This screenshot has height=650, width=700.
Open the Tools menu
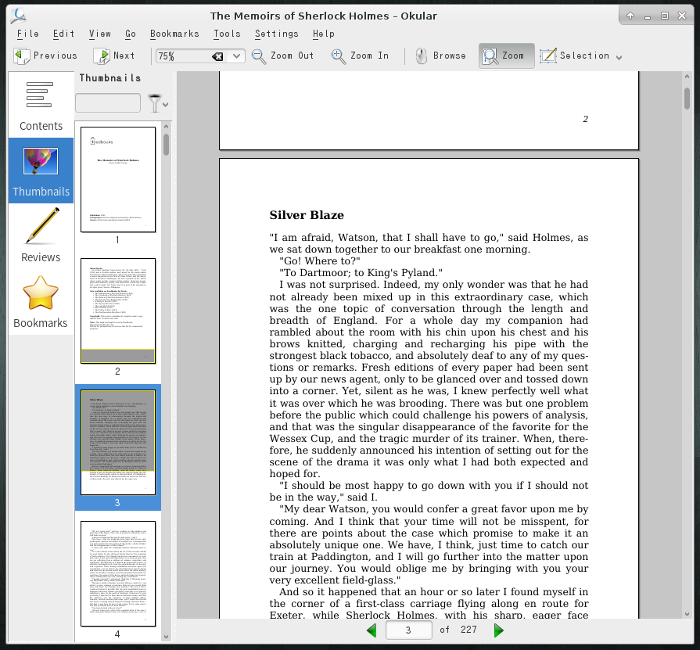[227, 34]
